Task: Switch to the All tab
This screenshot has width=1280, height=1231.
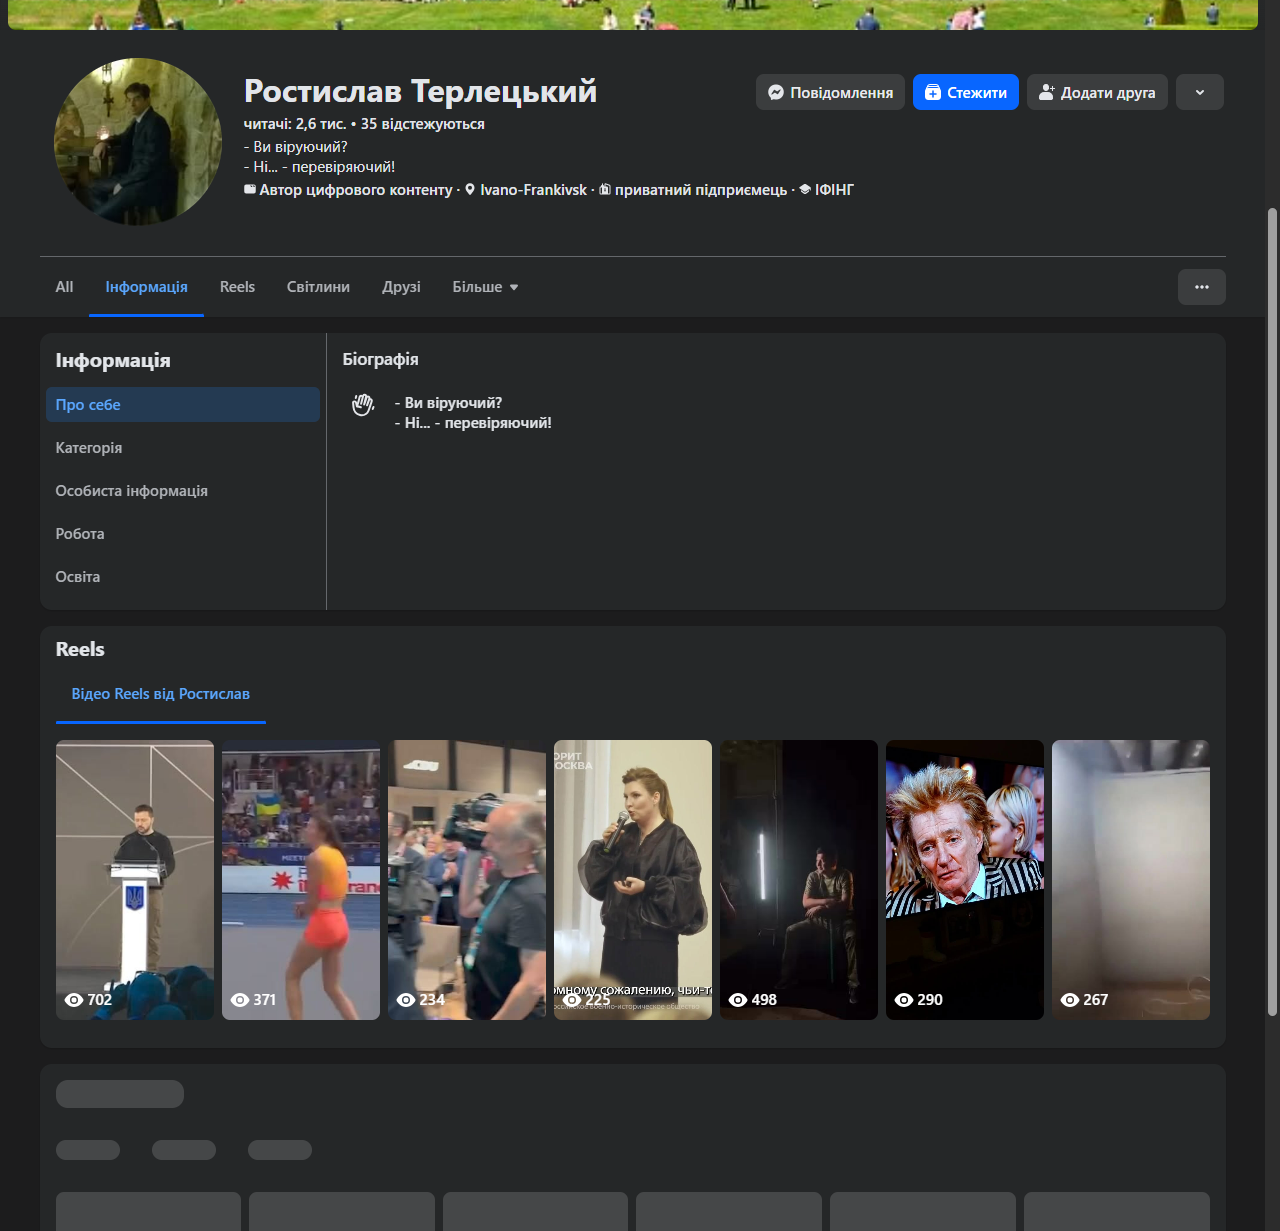Action: 64,287
